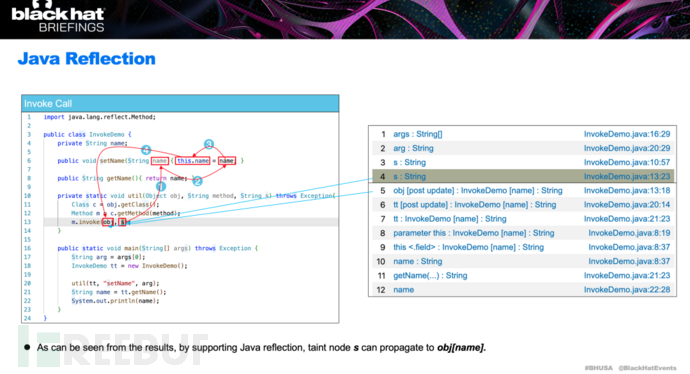Click the circled number 2 marker
The image size is (690, 374).
tap(198, 181)
